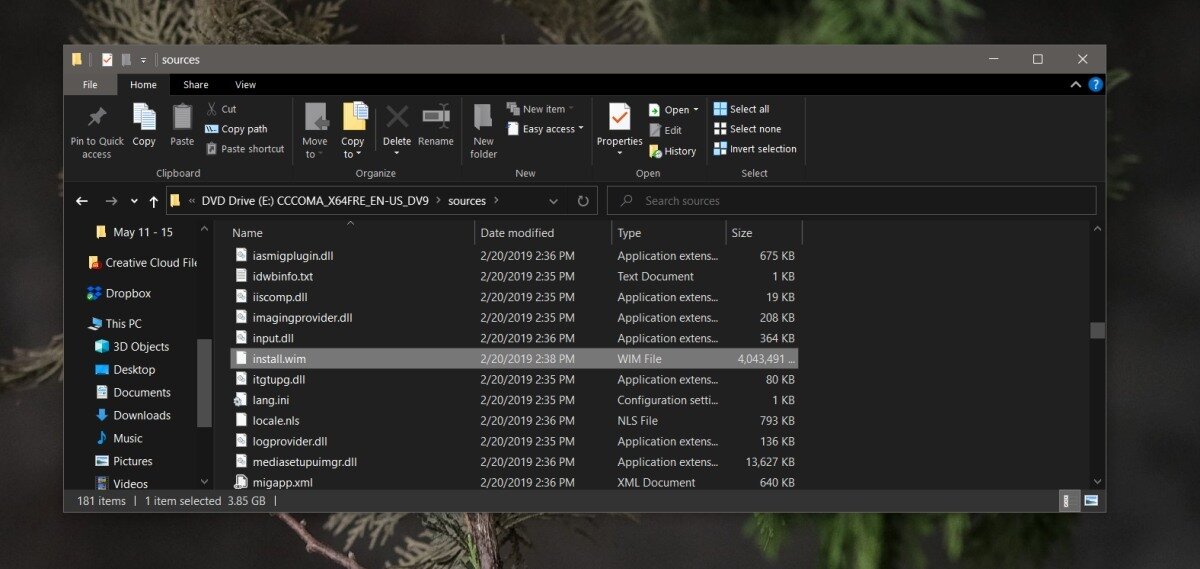Click the Copy icon in Clipboard group

[144, 117]
